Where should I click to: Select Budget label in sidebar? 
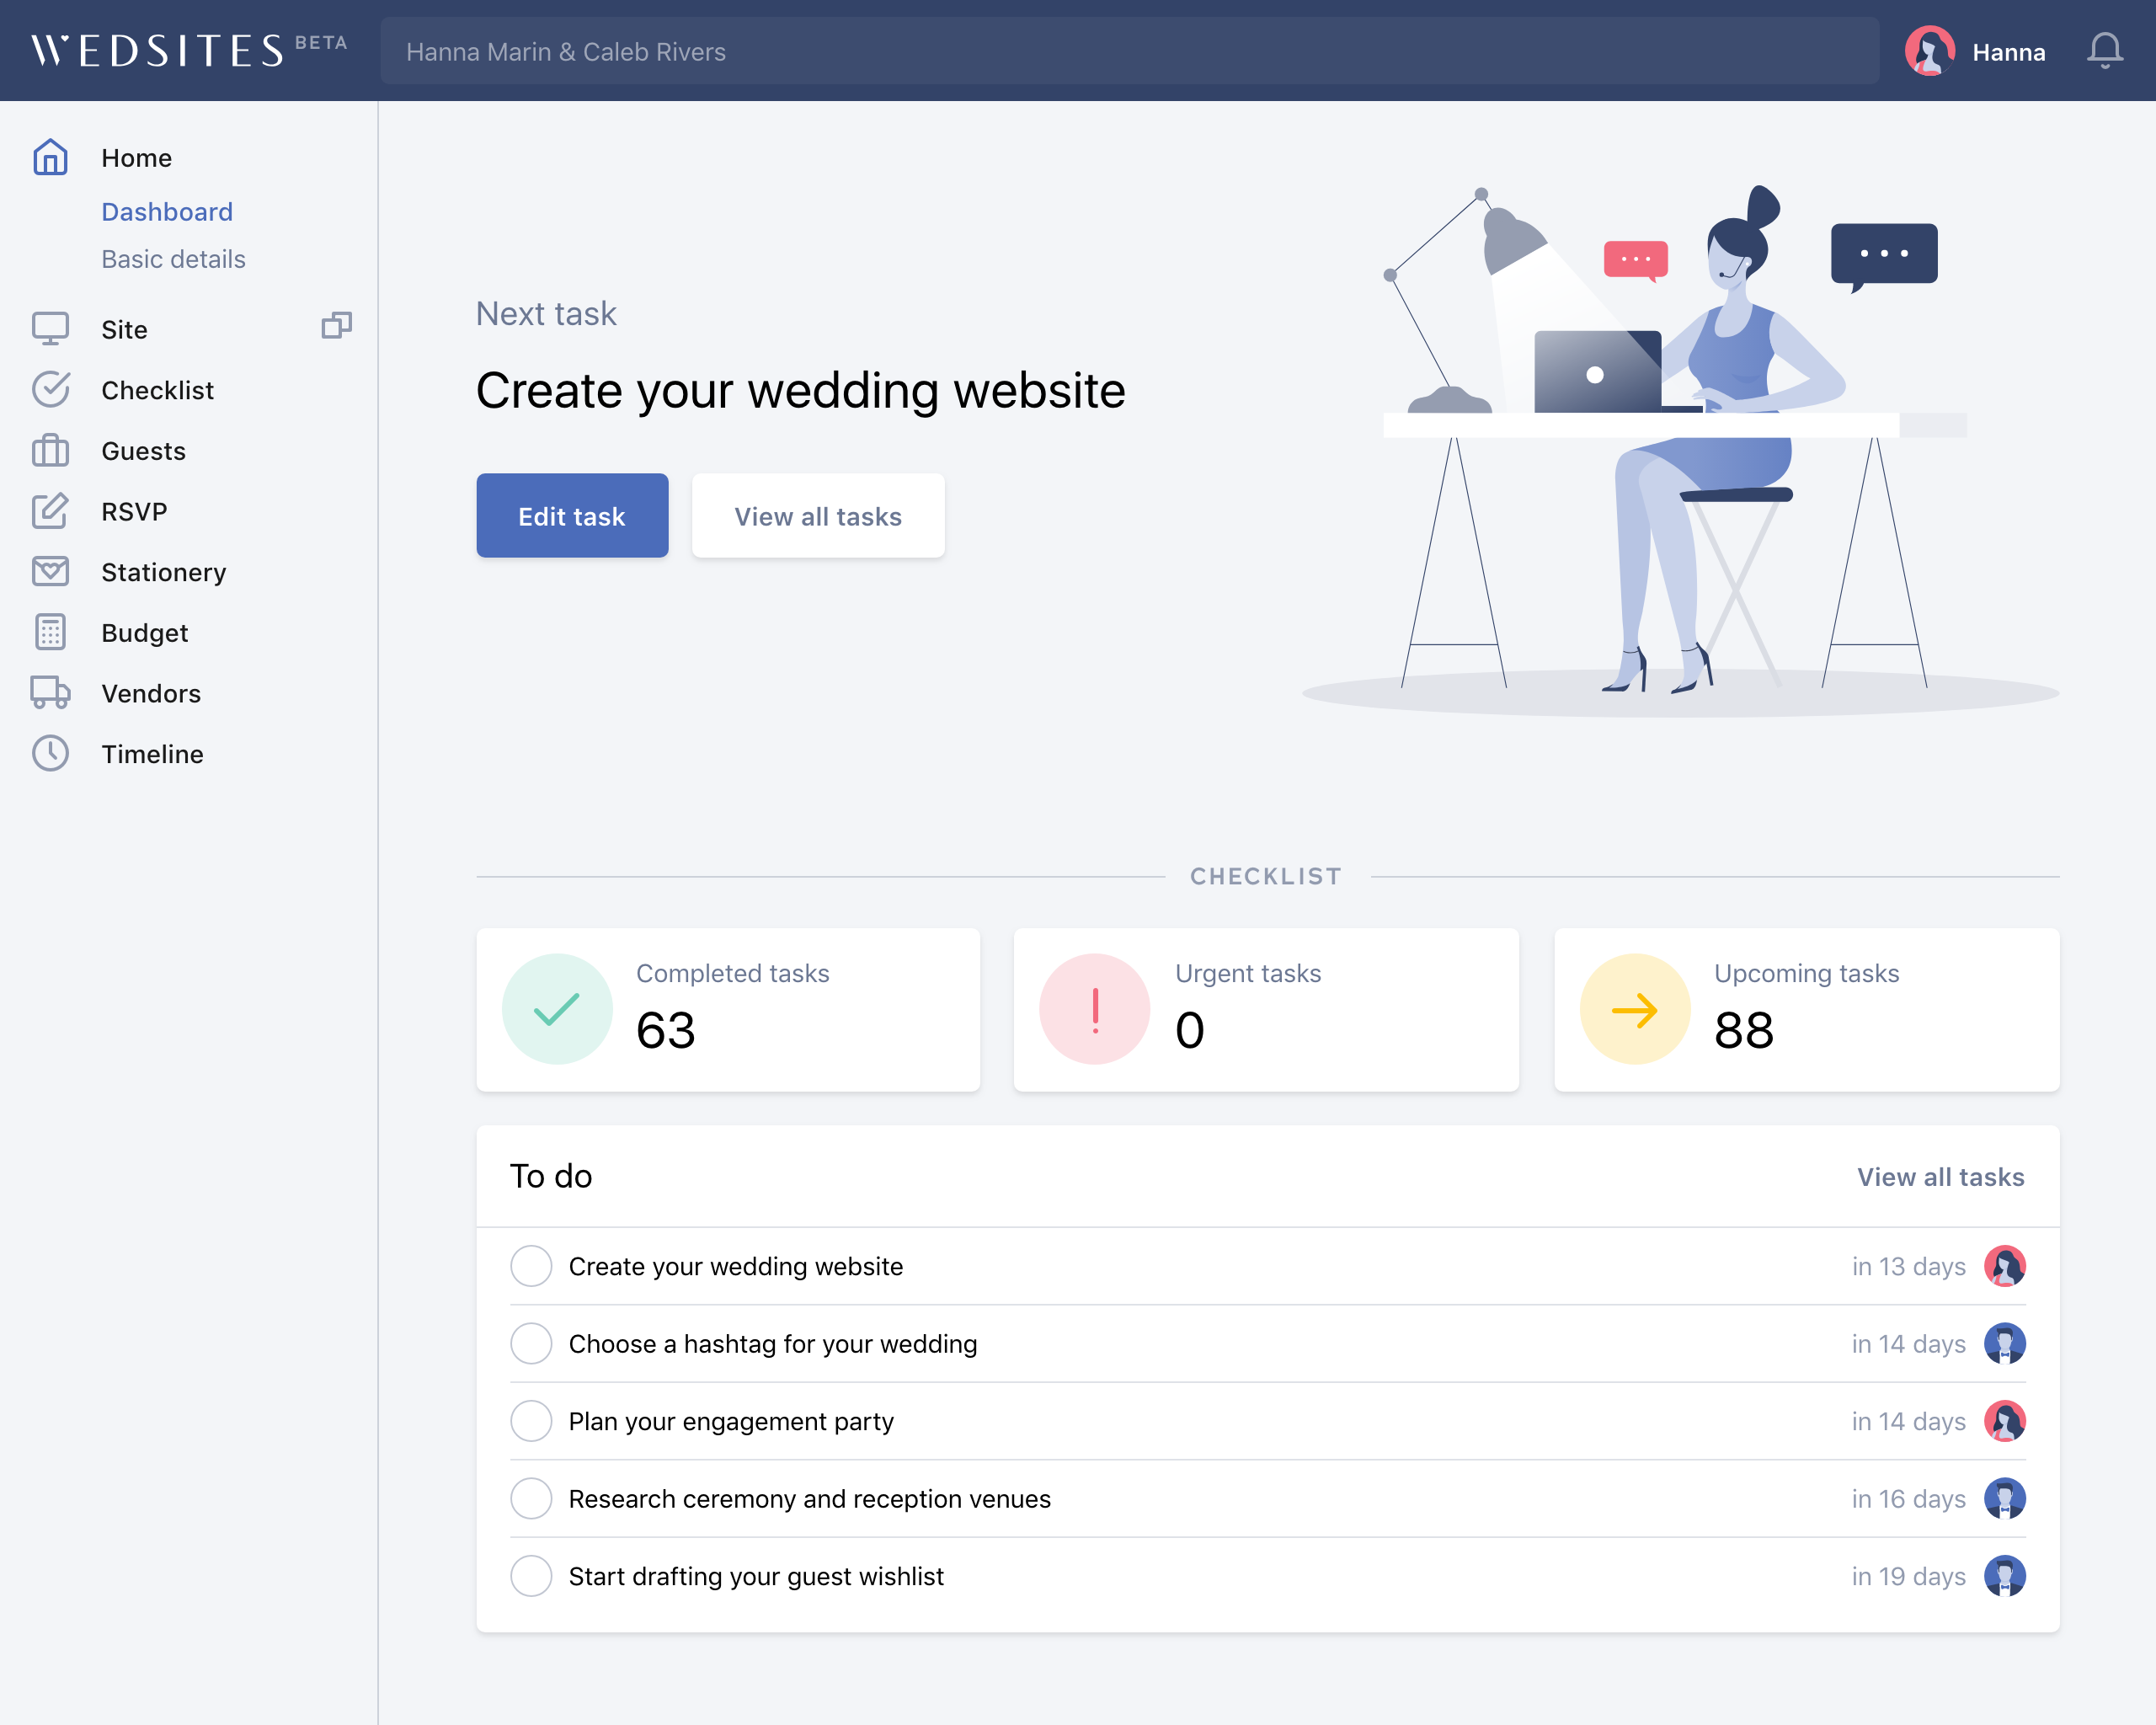click(x=144, y=633)
